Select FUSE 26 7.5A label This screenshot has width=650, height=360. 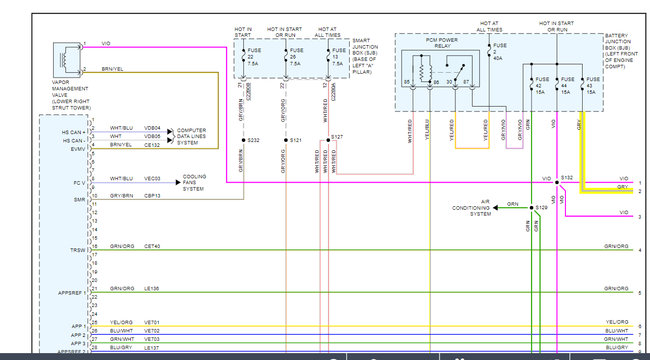point(296,57)
